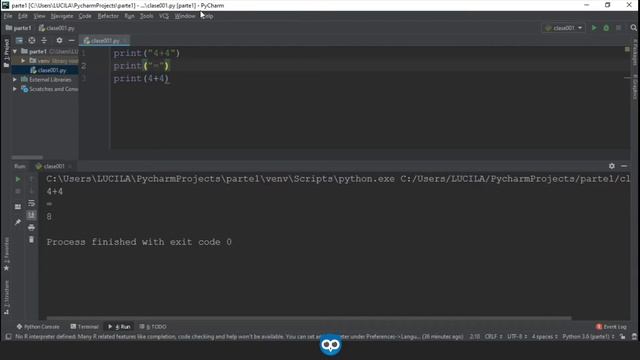Click the restore layout icon in Run panel

18,207
